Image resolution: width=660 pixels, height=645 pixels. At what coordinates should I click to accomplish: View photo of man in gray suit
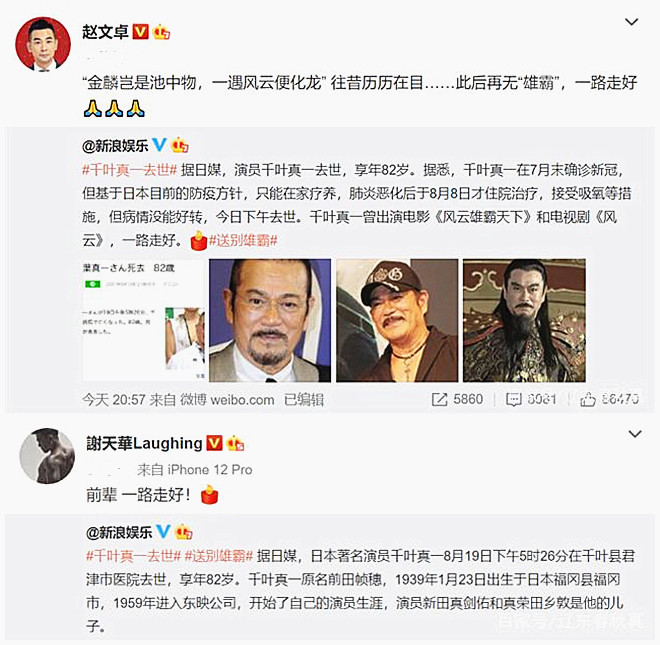click(270, 320)
